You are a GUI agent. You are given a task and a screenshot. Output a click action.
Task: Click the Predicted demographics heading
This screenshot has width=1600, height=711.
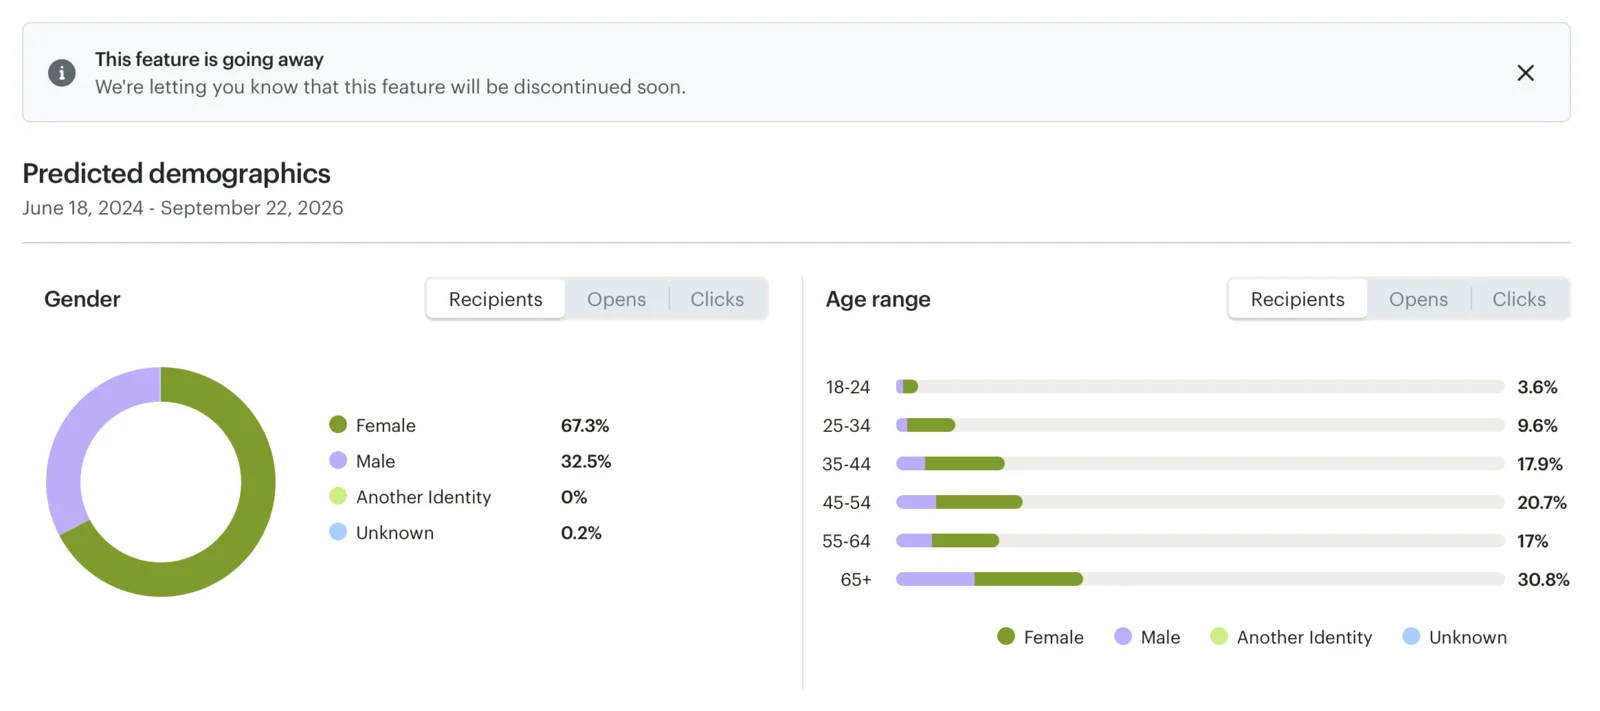[176, 173]
